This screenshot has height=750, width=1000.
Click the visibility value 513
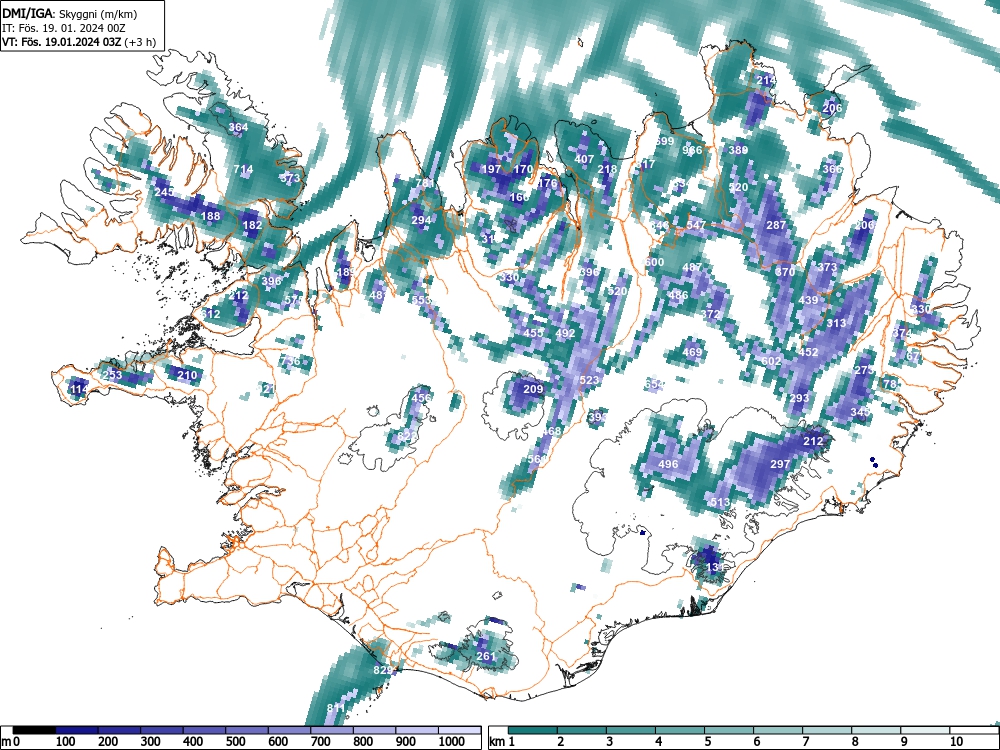(x=719, y=502)
